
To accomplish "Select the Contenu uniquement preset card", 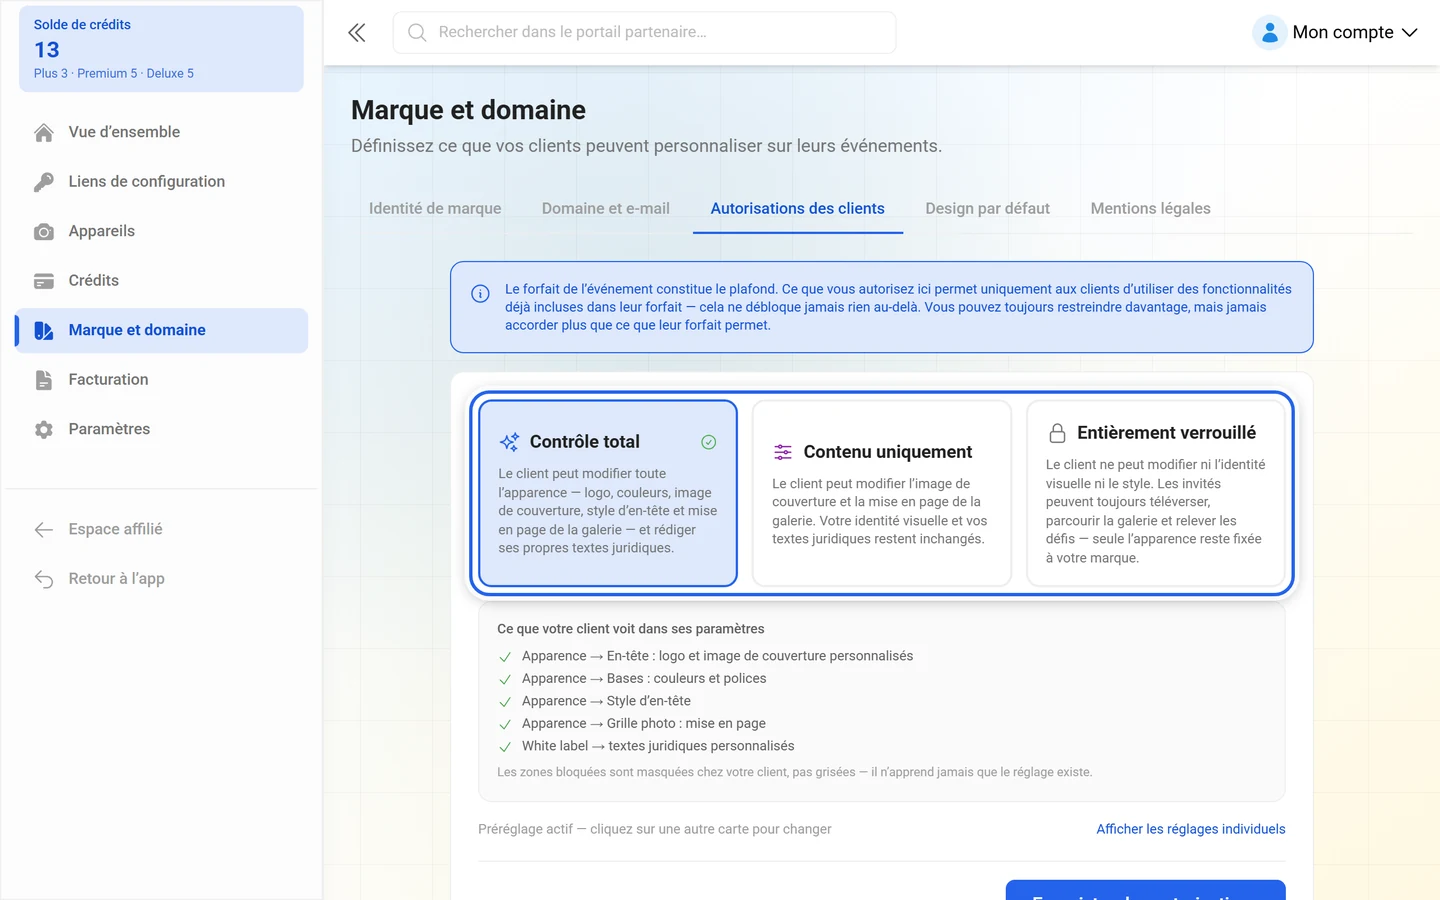I will [882, 493].
